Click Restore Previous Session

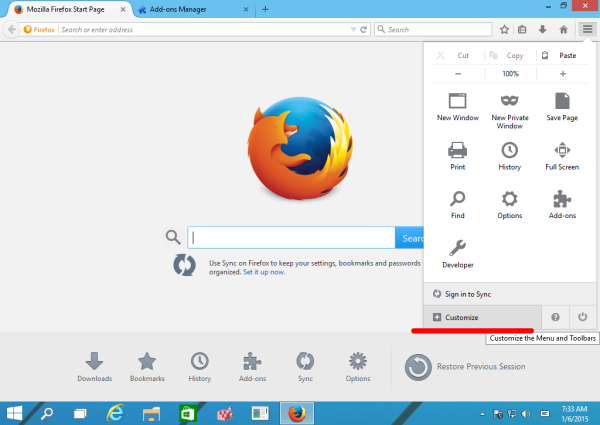[x=465, y=367]
